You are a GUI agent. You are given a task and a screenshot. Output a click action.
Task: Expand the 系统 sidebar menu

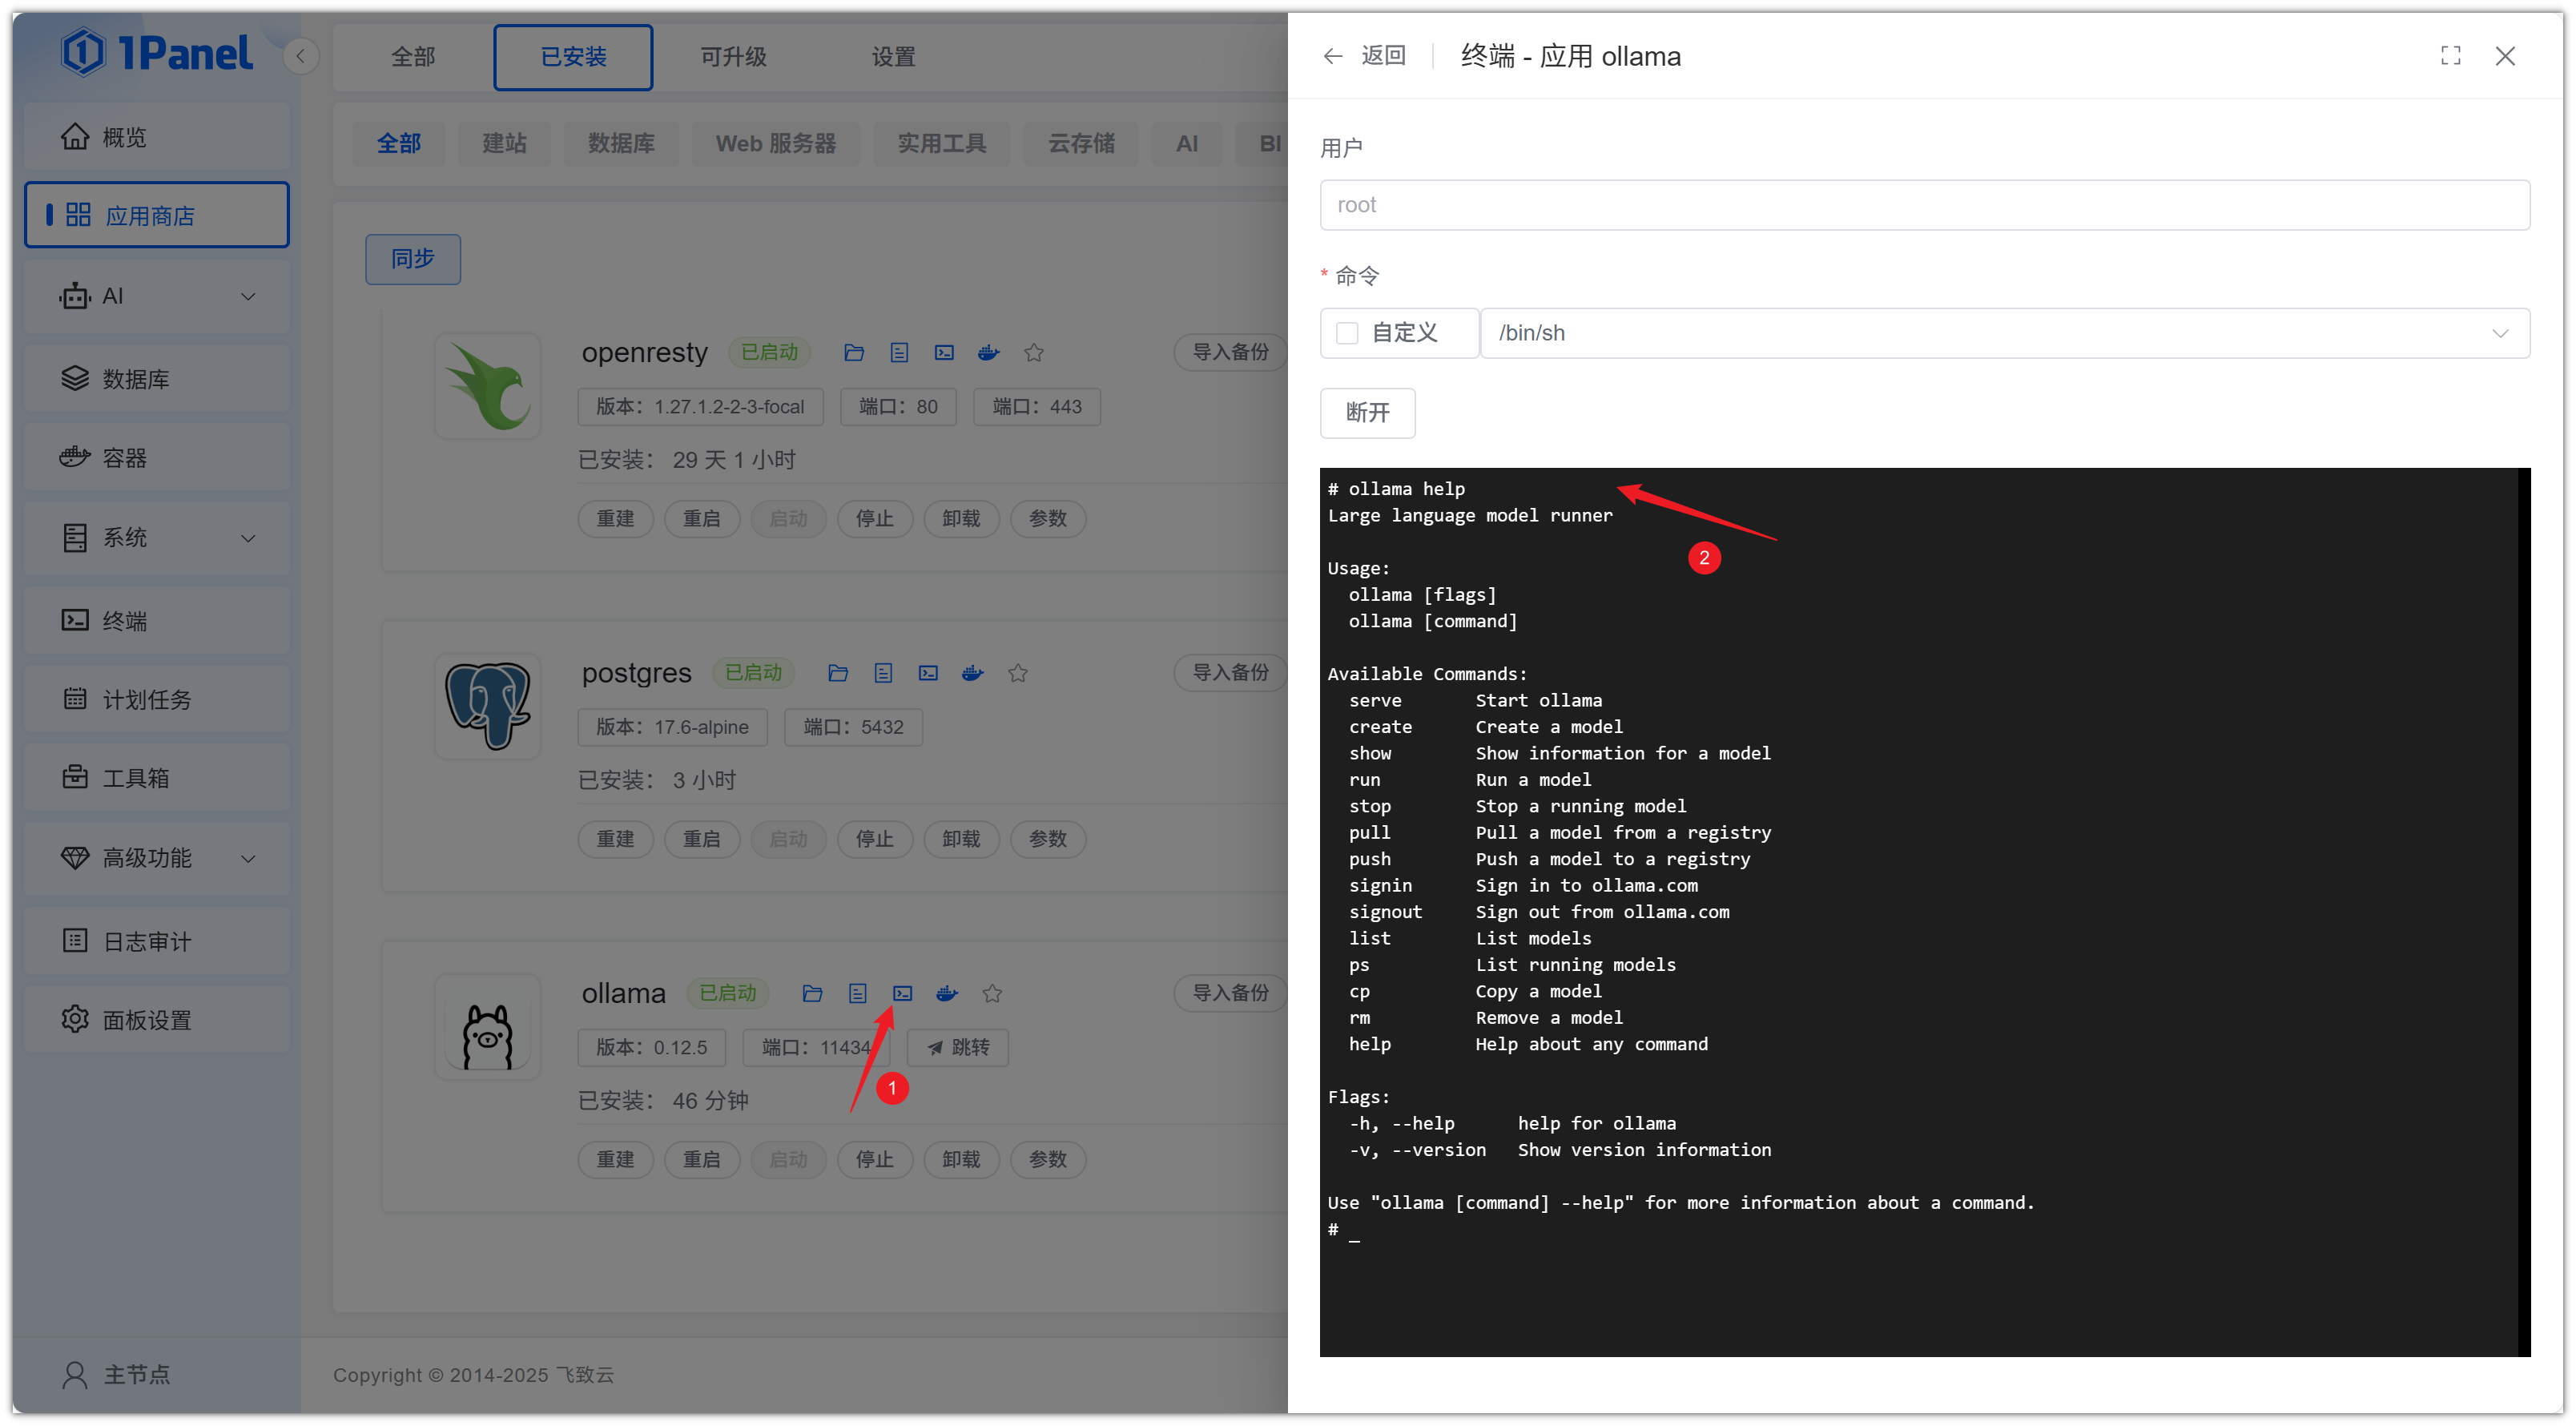(157, 538)
